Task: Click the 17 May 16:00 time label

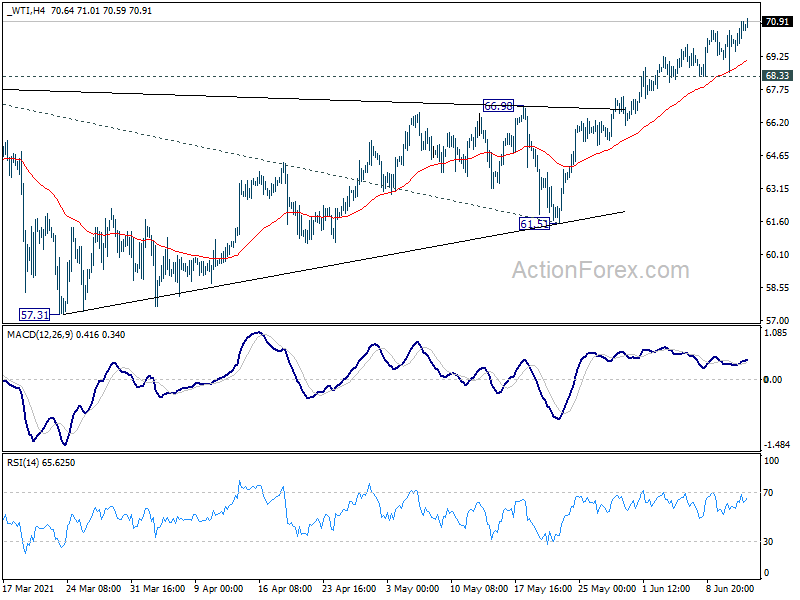Action: click(542, 588)
